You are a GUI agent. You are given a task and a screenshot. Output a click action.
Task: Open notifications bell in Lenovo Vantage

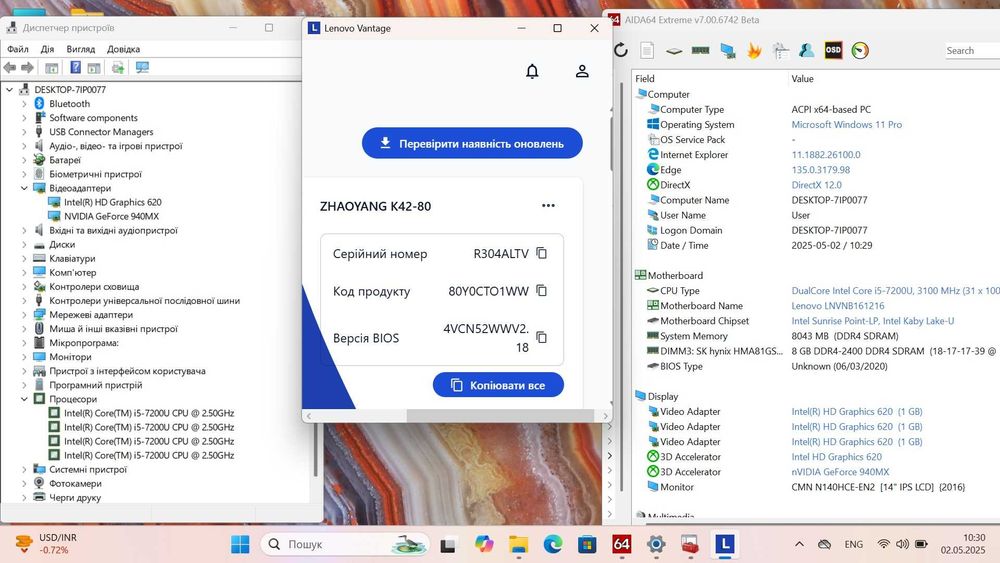tap(532, 71)
